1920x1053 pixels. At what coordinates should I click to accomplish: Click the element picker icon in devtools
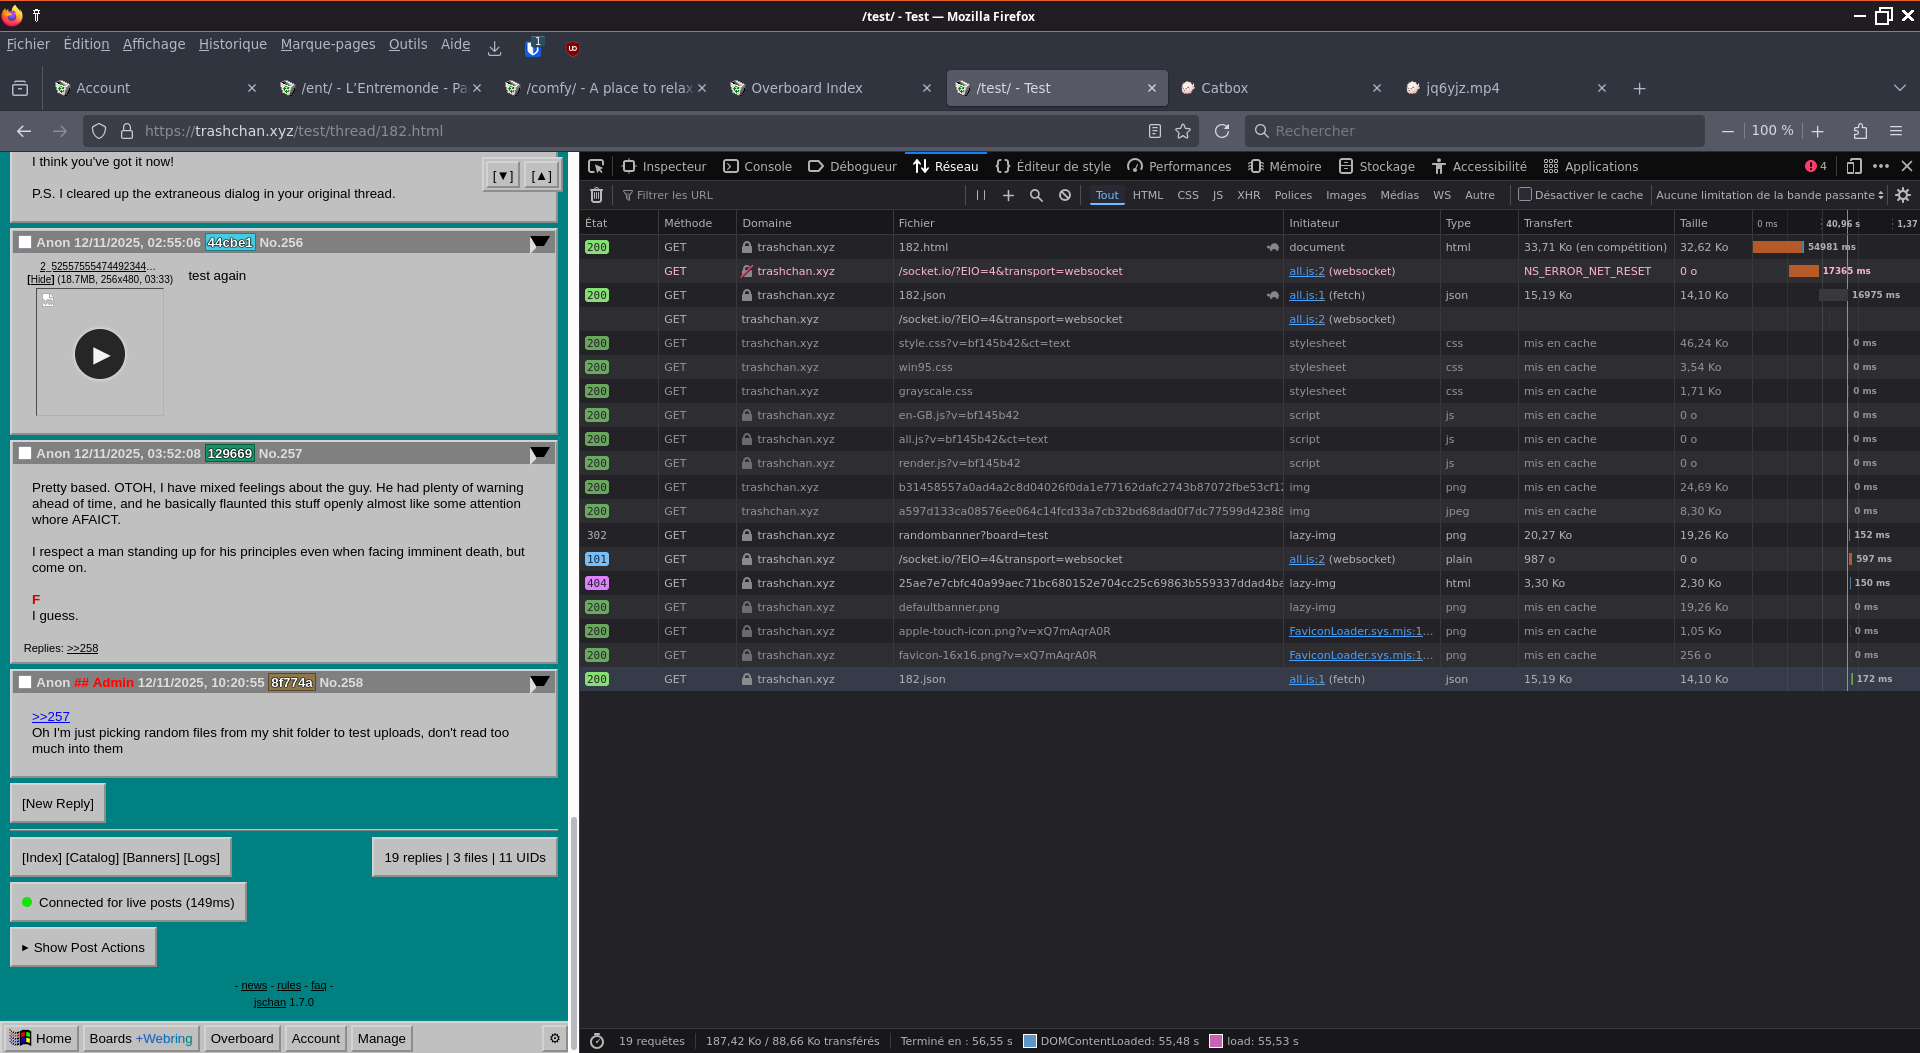click(596, 166)
